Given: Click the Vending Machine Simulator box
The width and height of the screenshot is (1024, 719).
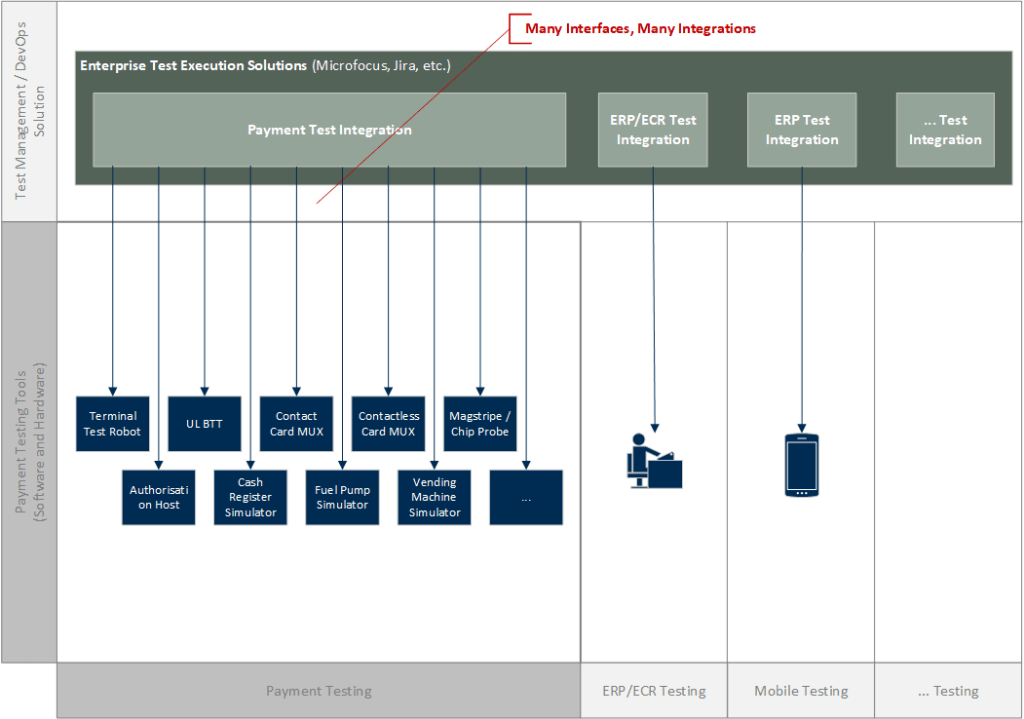Looking at the screenshot, I should tap(434, 498).
